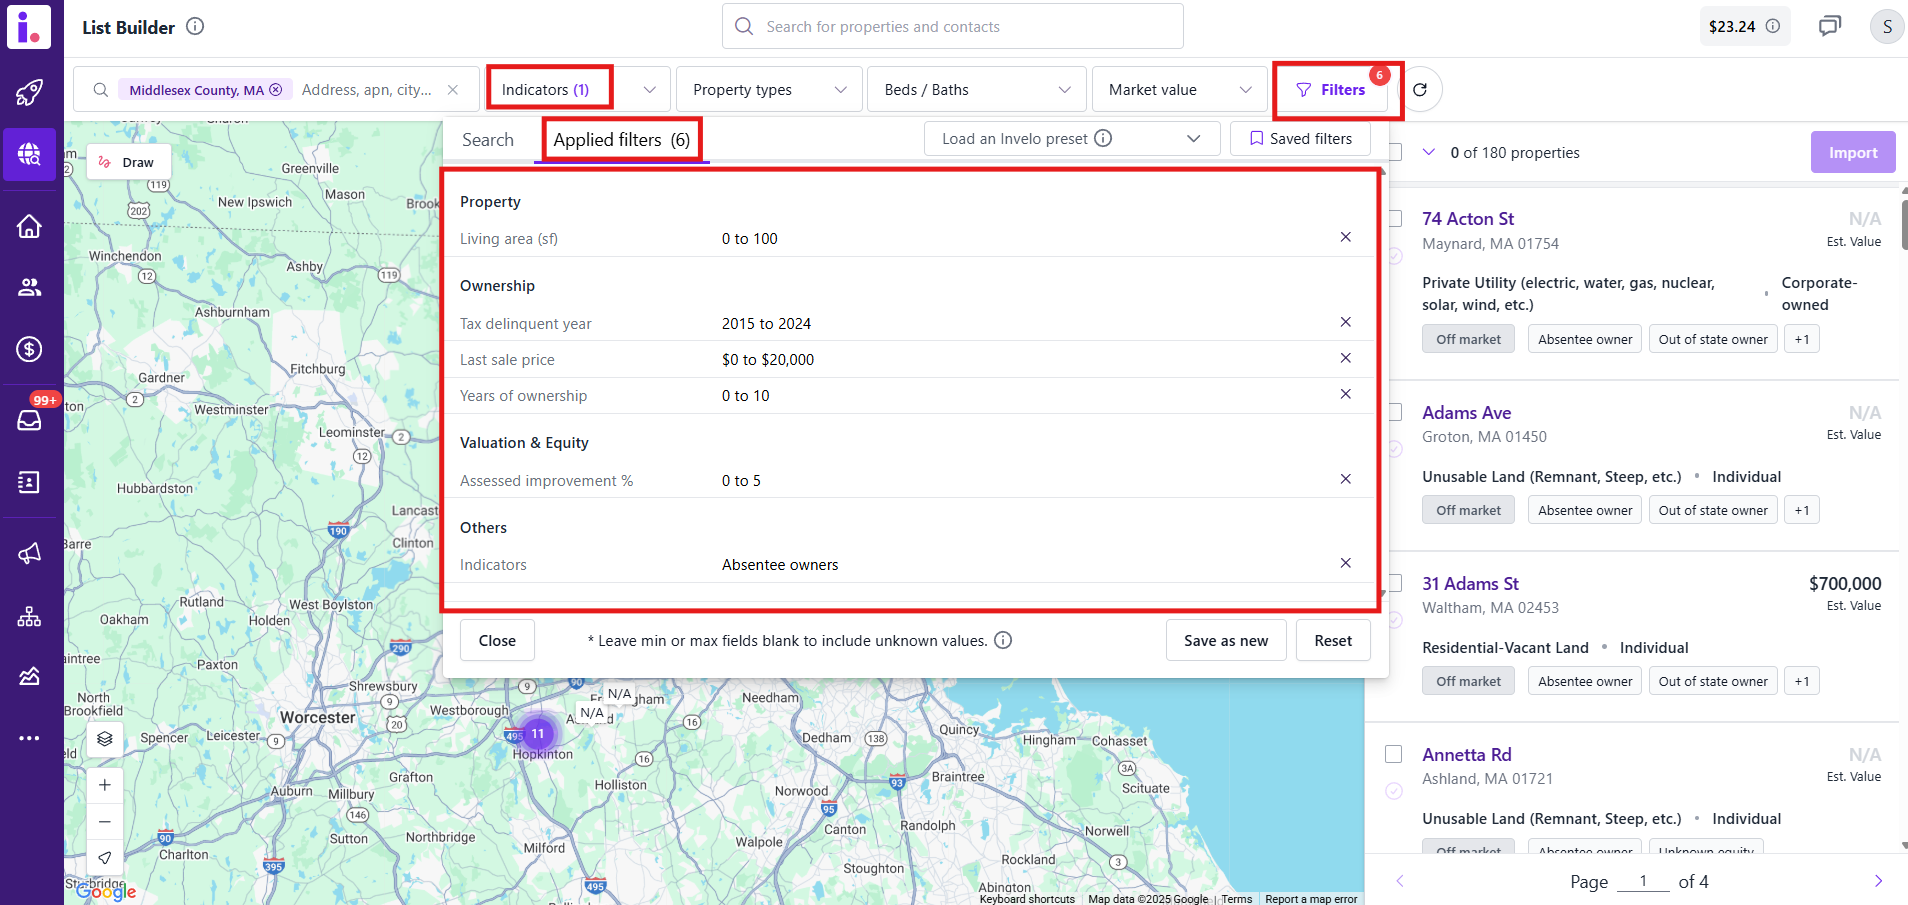The height and width of the screenshot is (905, 1908).
Task: Click the megaphone campaigns icon
Action: 29,553
